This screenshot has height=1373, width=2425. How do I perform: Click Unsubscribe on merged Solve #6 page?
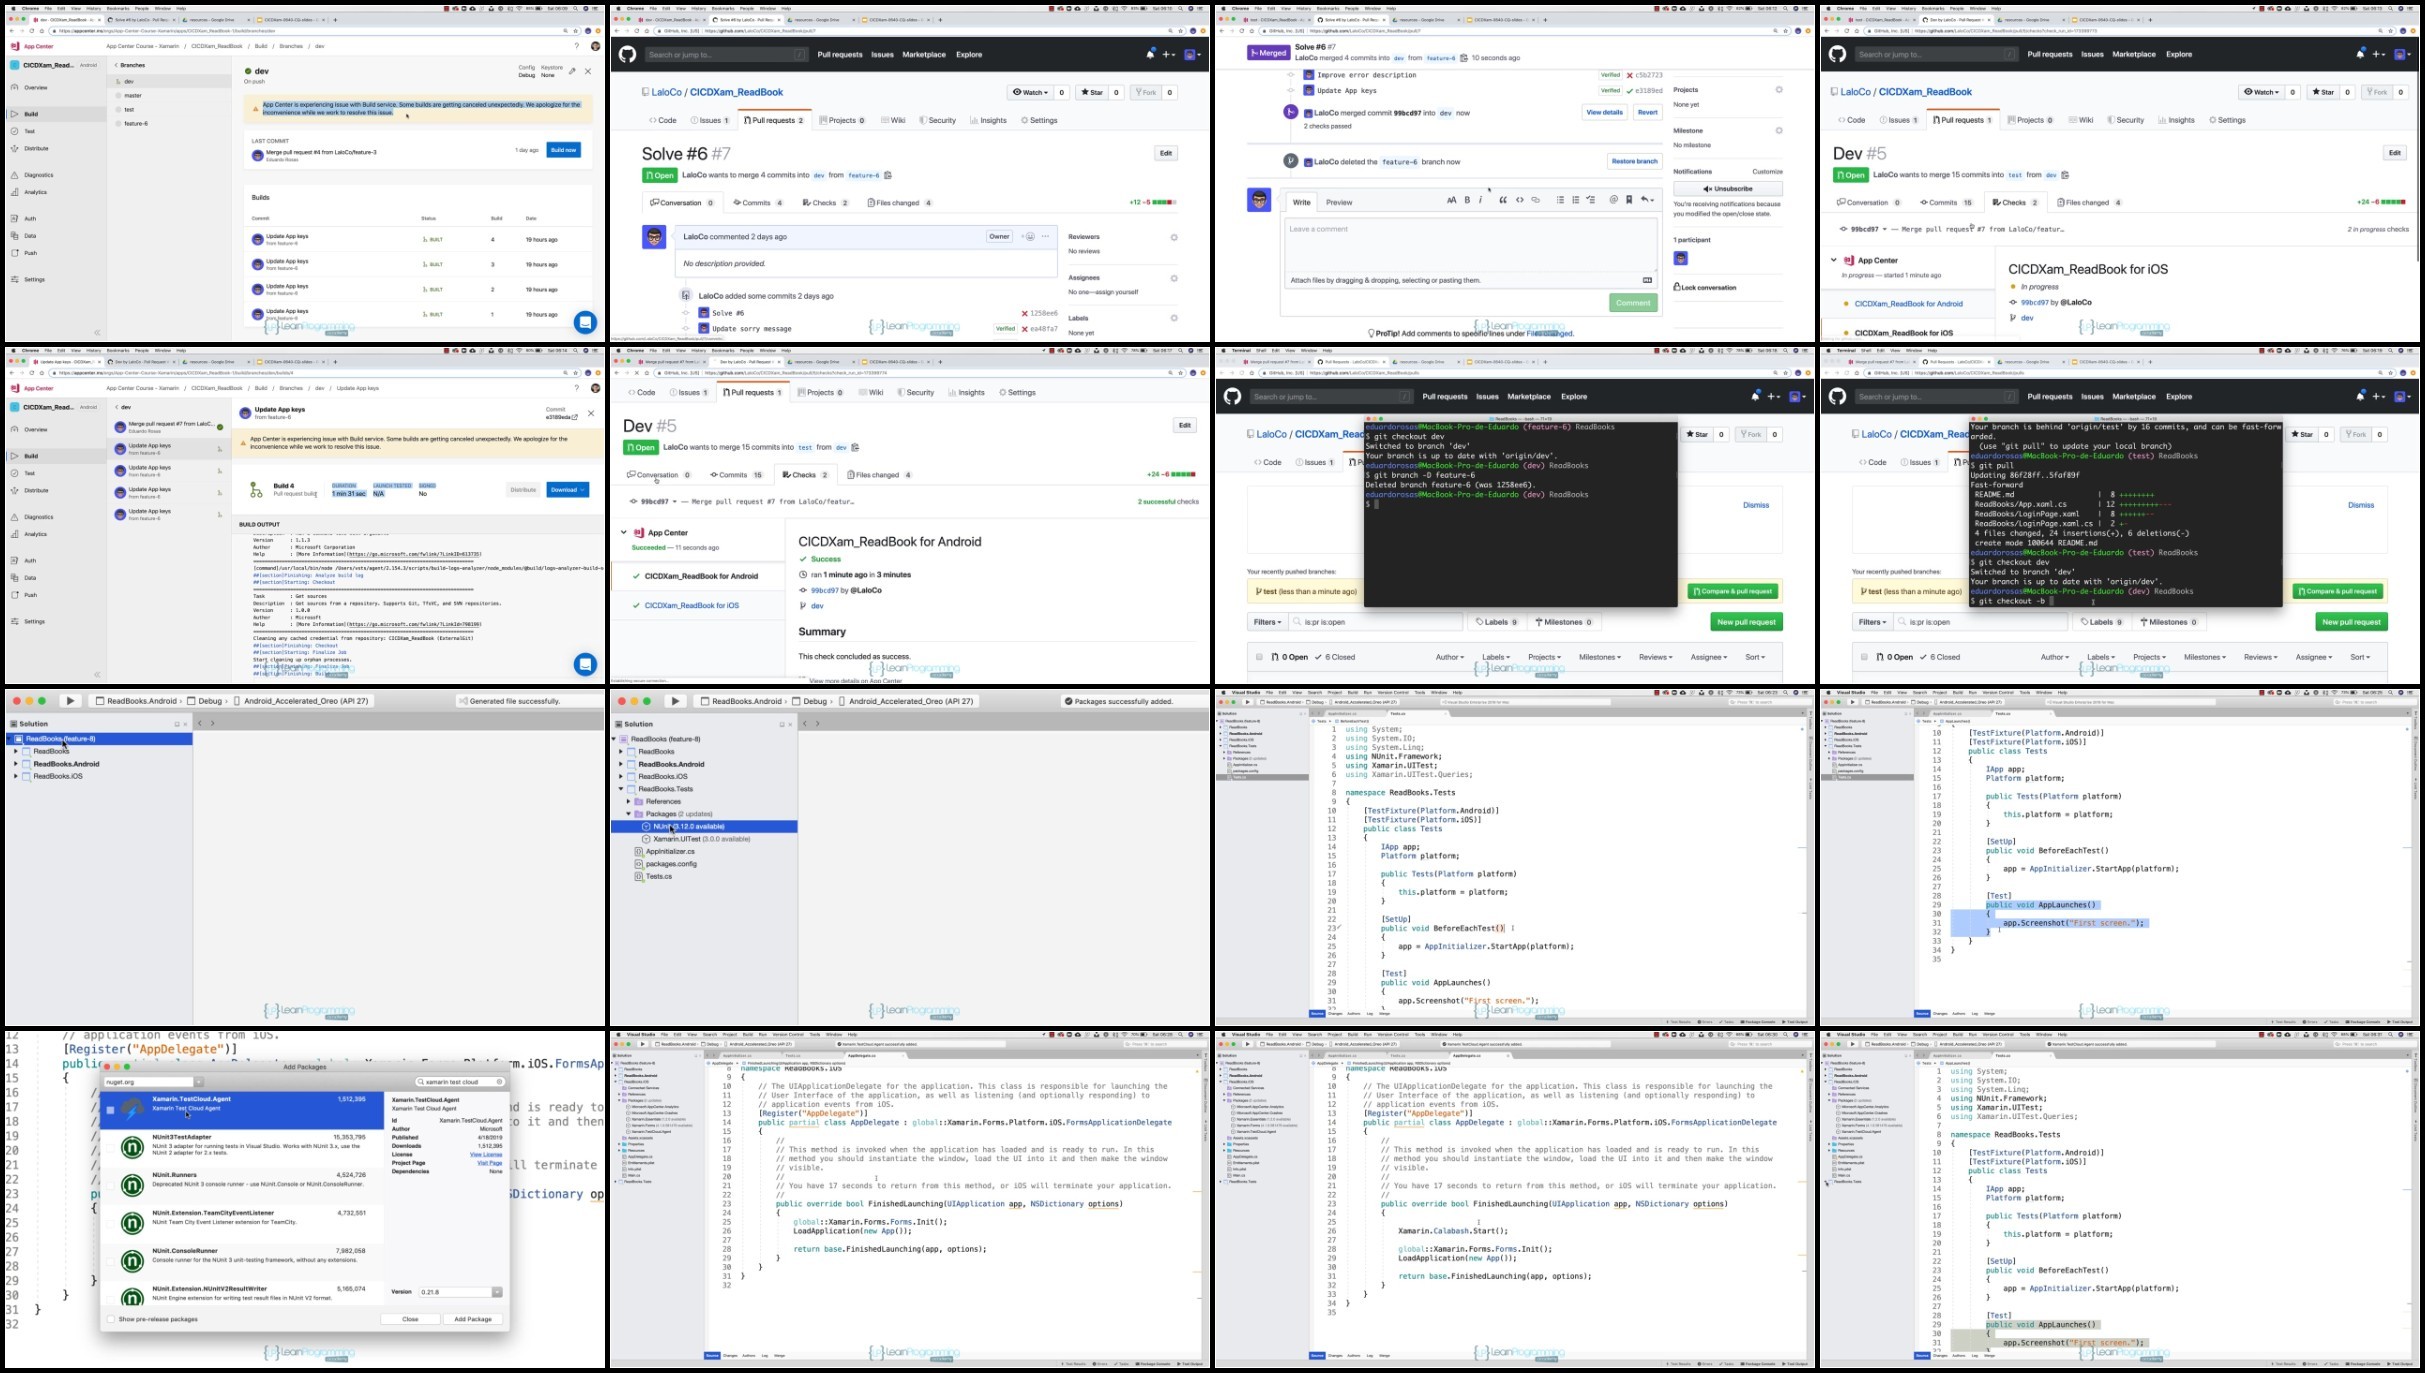[1728, 189]
